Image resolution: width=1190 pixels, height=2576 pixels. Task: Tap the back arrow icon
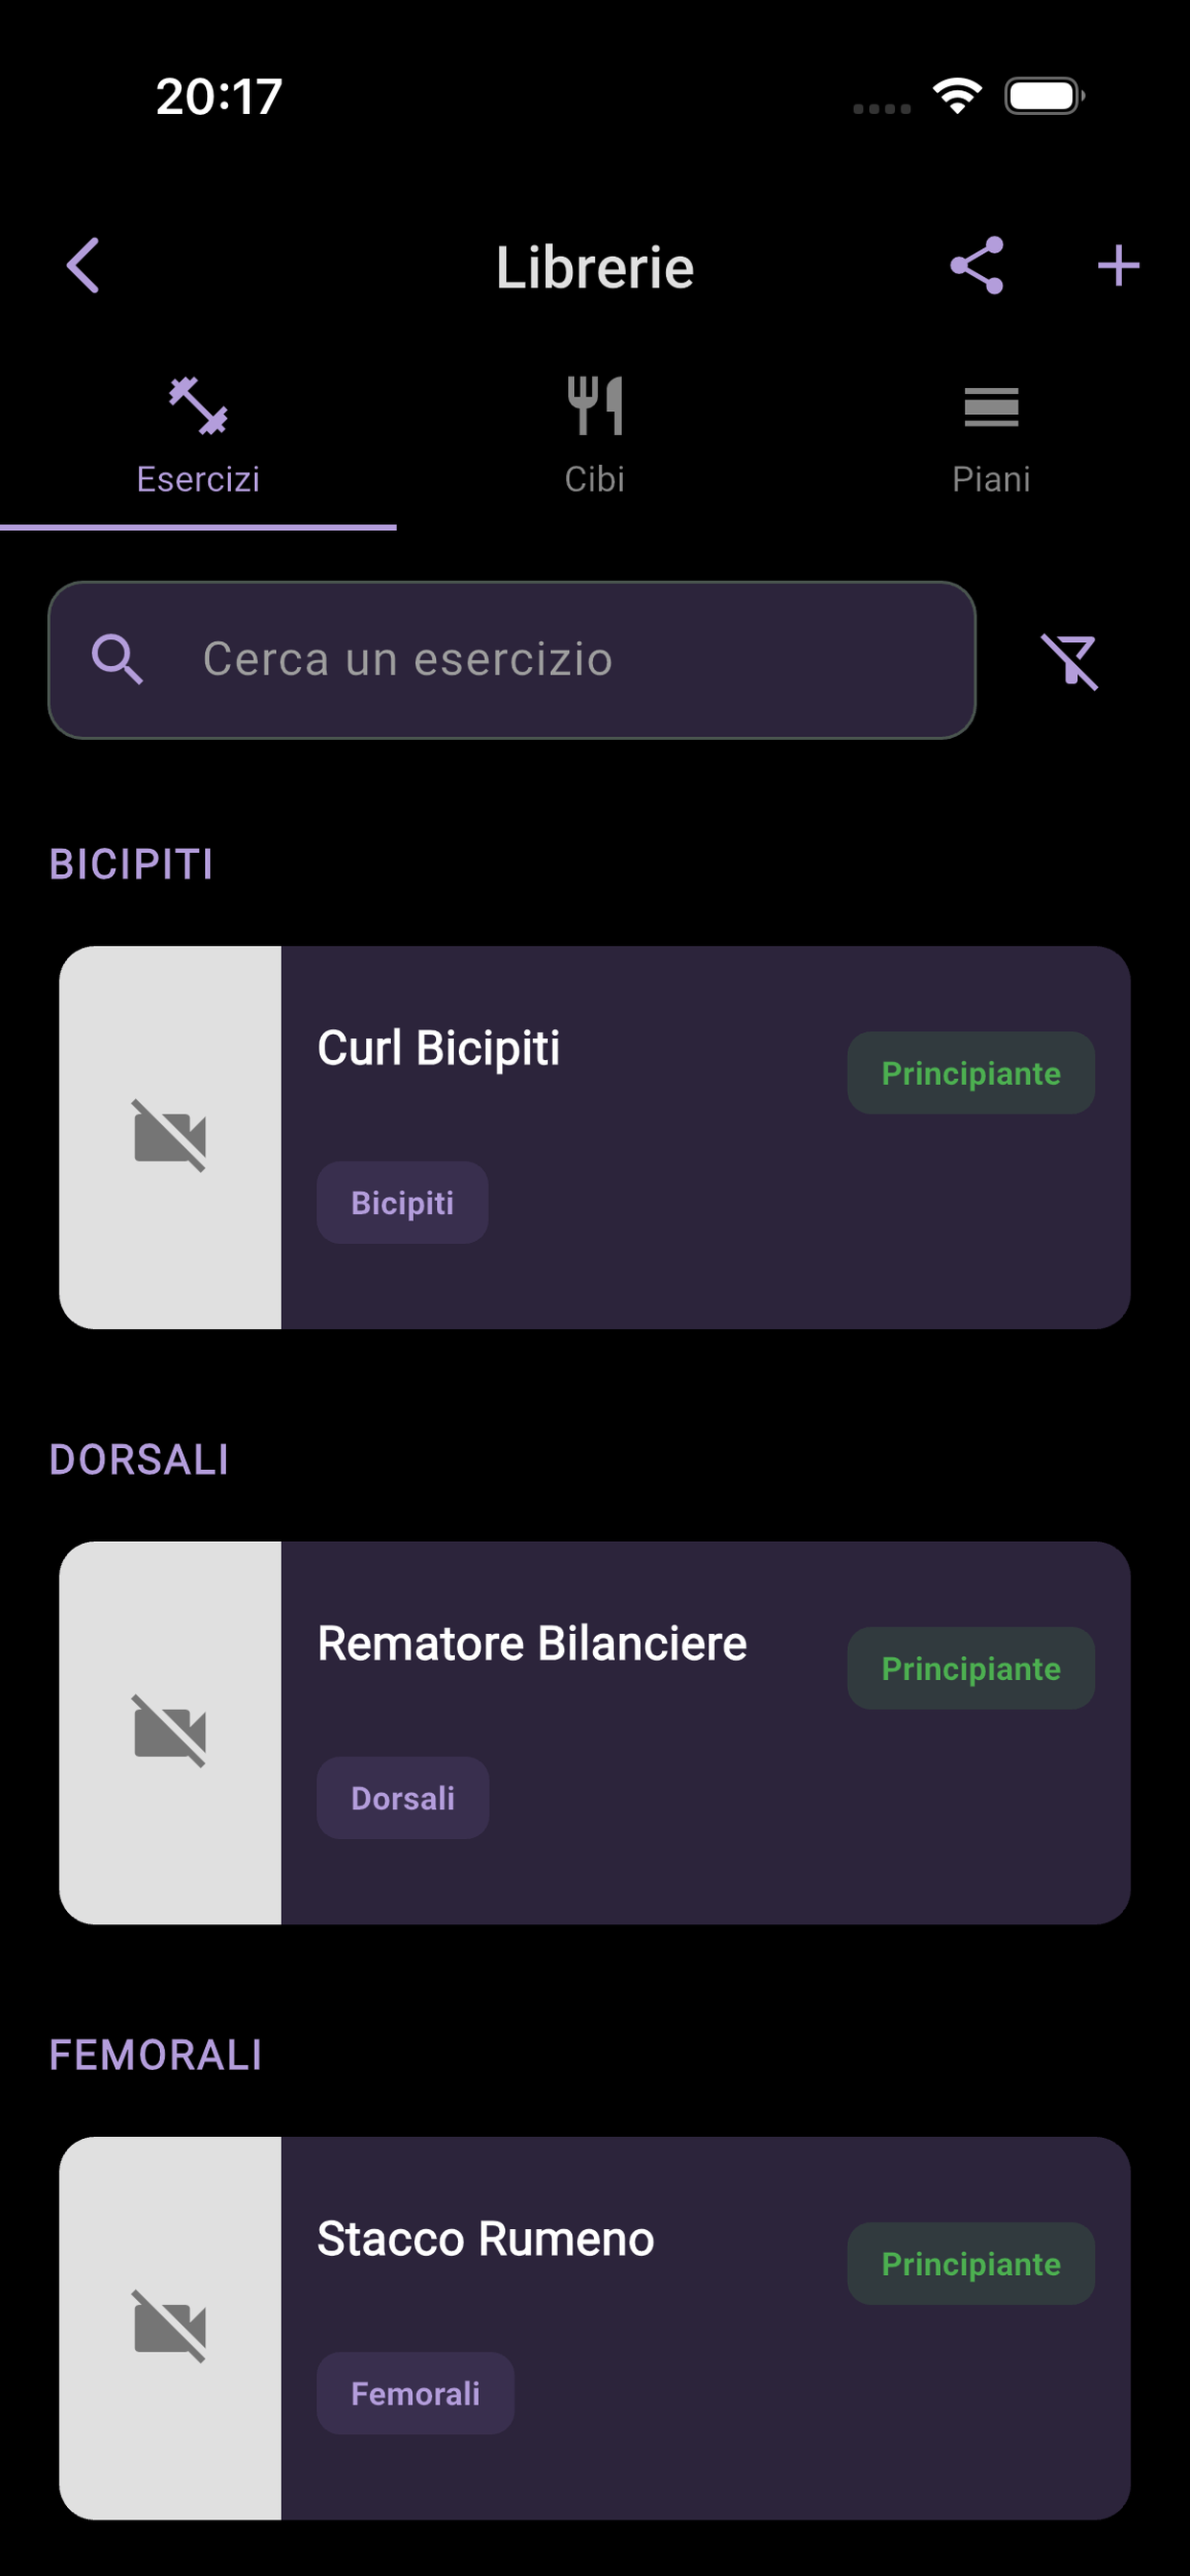point(83,265)
